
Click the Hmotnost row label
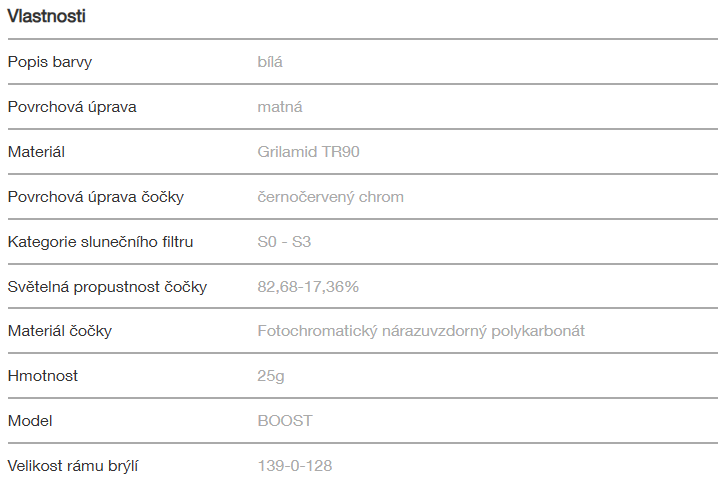tap(42, 376)
